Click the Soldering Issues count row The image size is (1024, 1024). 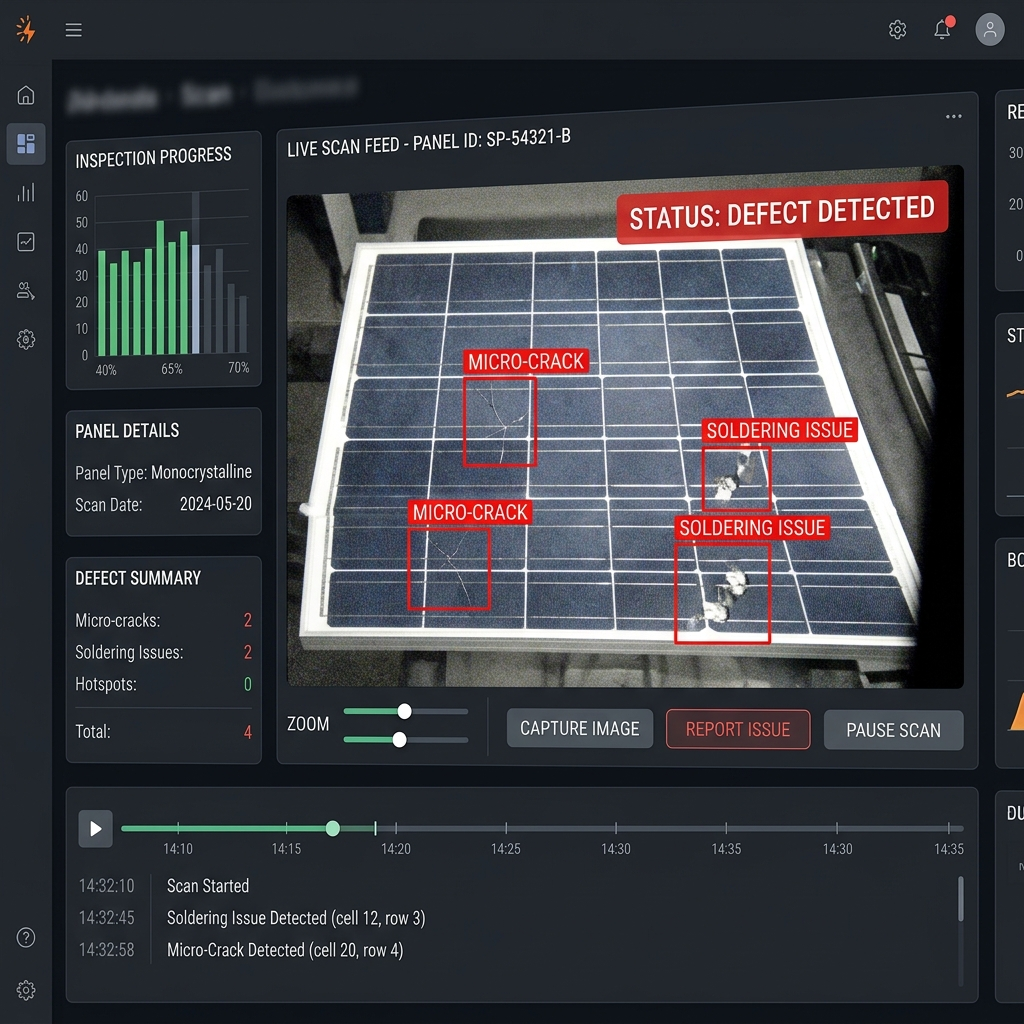click(x=163, y=652)
